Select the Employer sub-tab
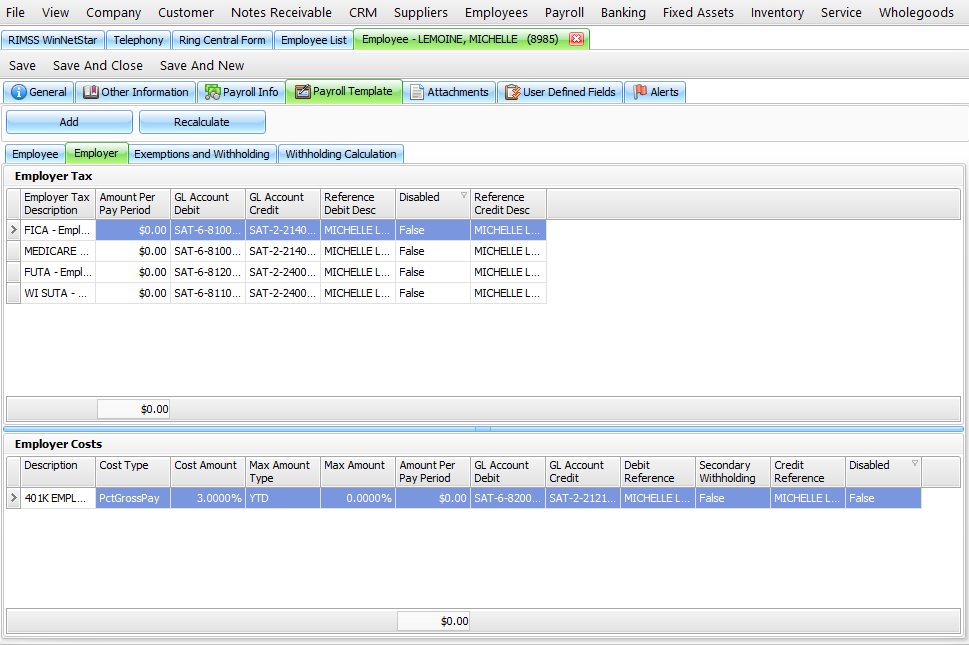 pos(96,153)
